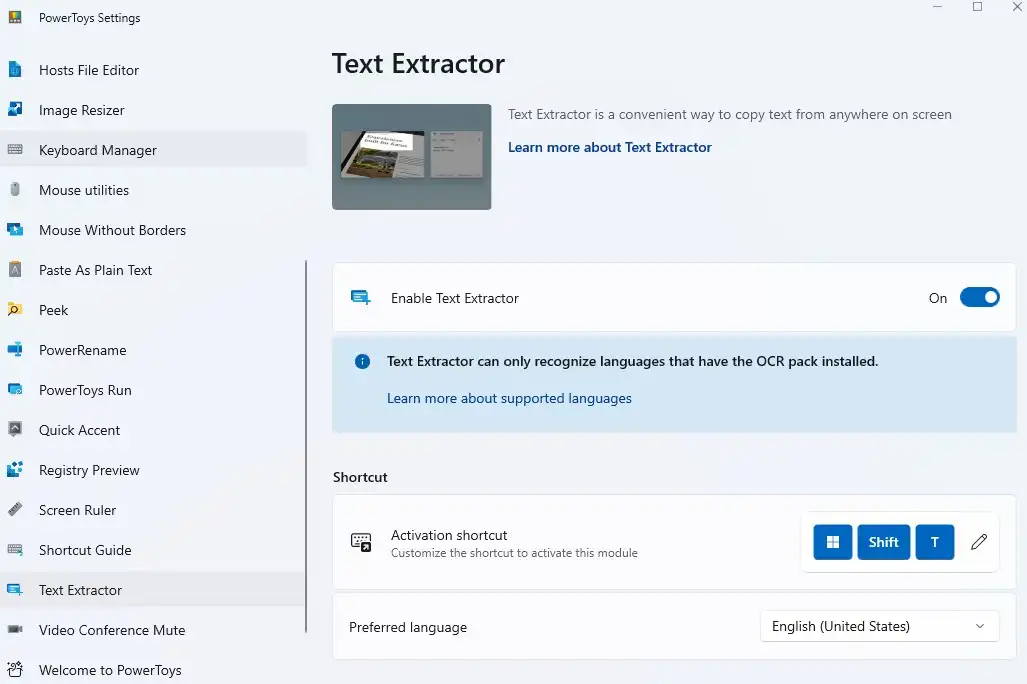Go to Video Conference Mute settings

(x=153, y=630)
